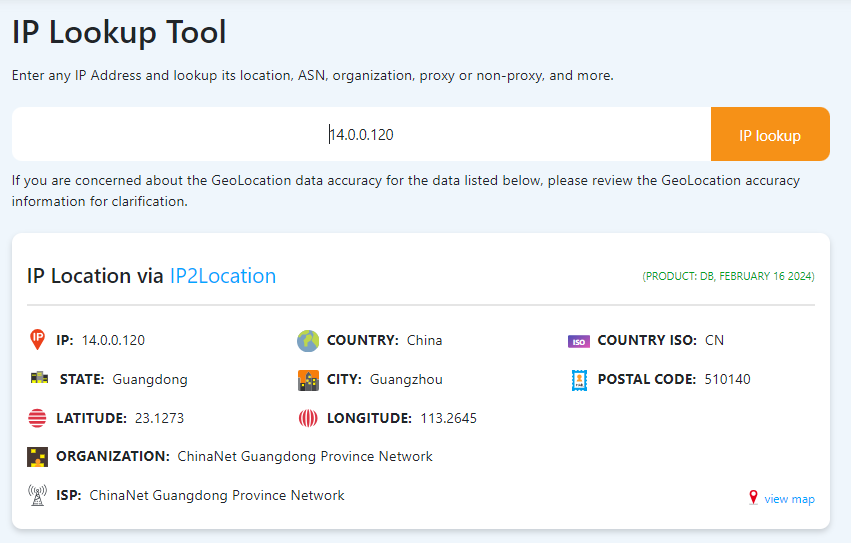
Task: Click the ISP antenna tower icon
Action: [x=37, y=495]
